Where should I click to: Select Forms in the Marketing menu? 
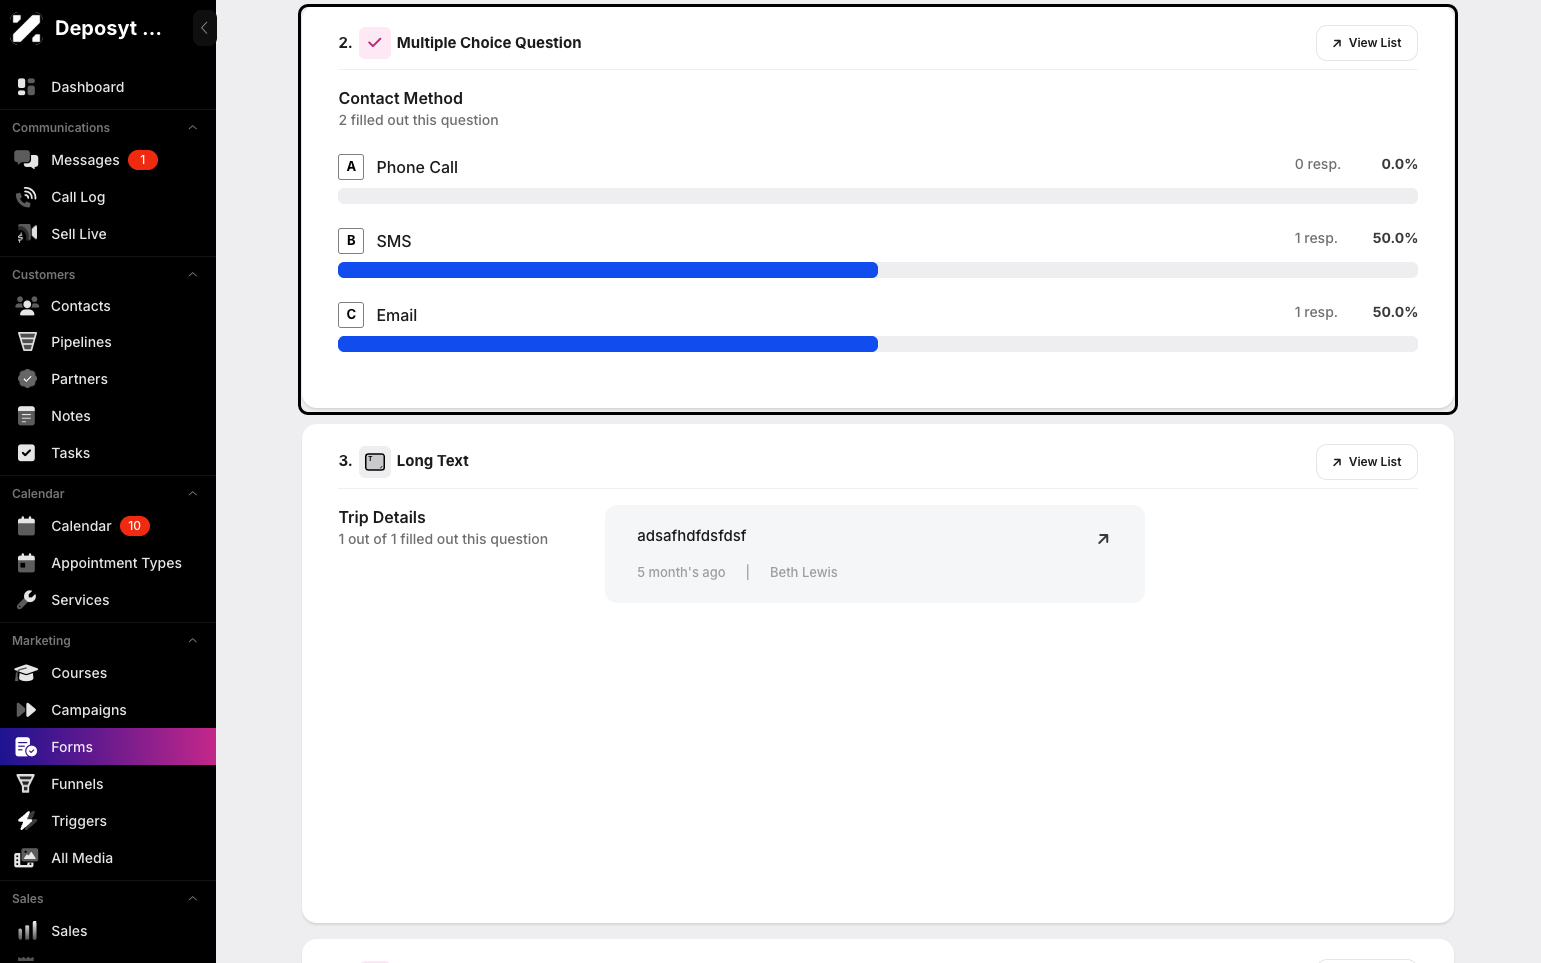click(108, 747)
